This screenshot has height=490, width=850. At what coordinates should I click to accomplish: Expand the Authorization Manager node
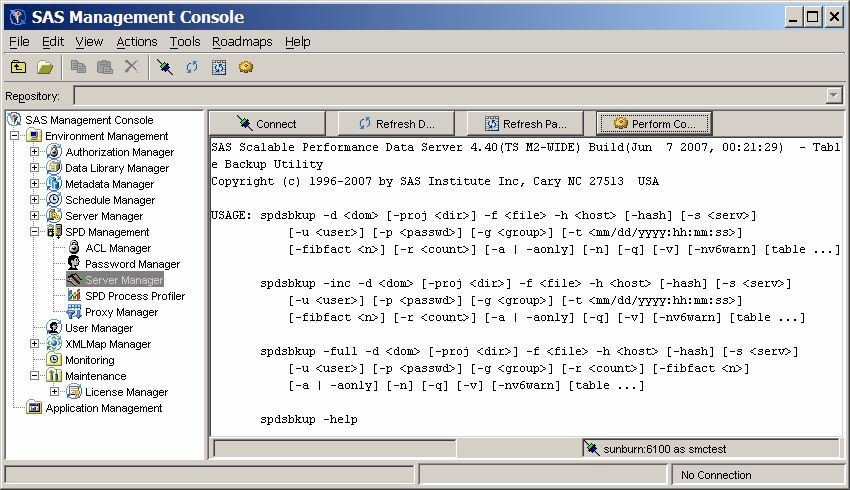pos(35,152)
